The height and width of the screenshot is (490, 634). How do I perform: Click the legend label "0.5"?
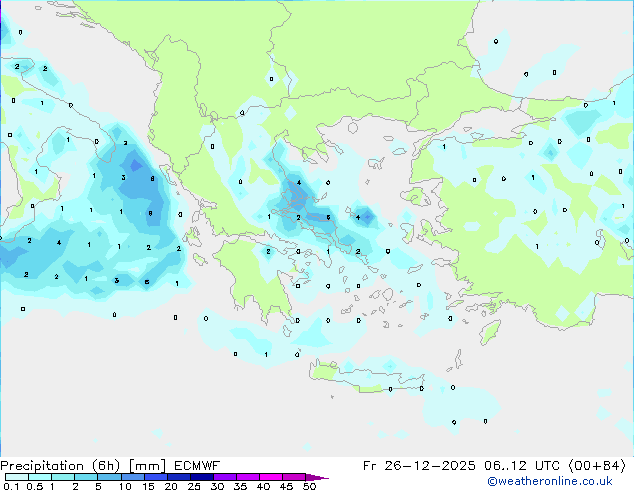click(35, 486)
